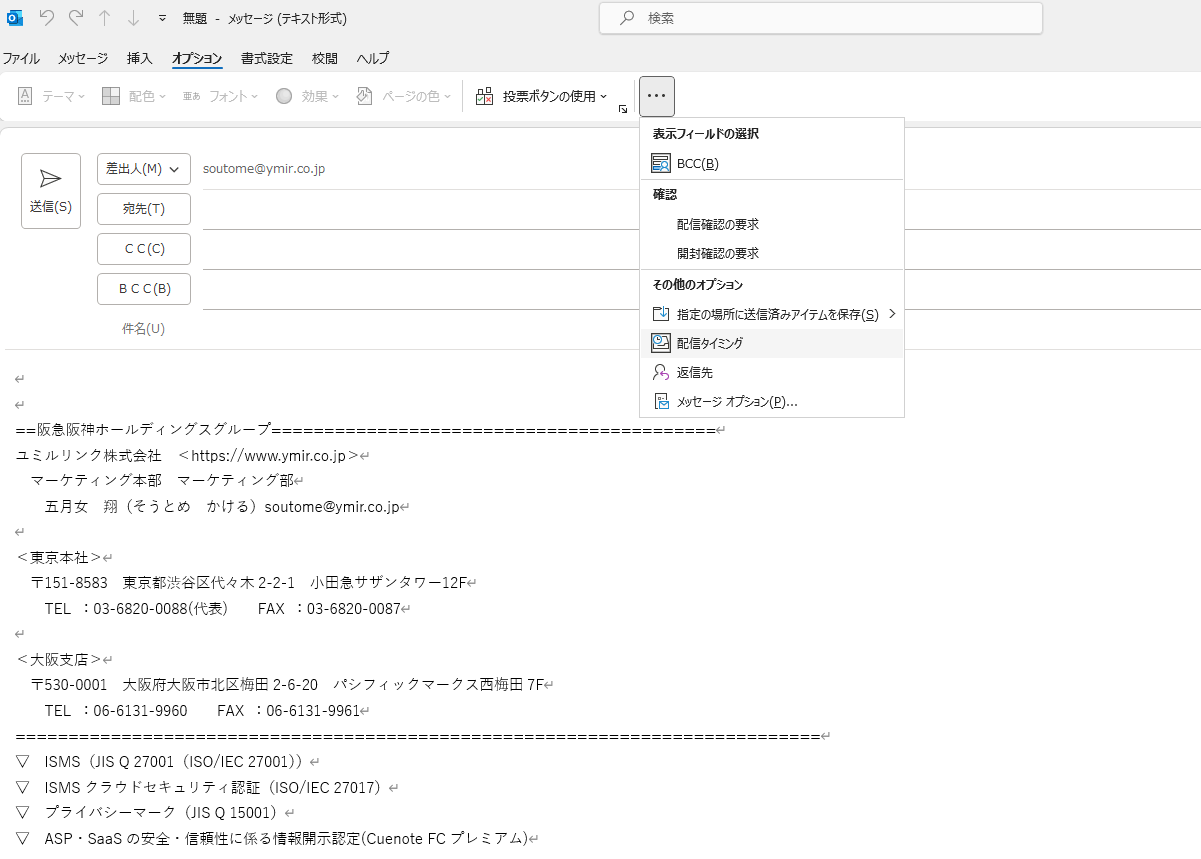Viewport: 1201px width, 859px height.
Task: Click the Outlook app icon in title bar
Action: tap(15, 18)
